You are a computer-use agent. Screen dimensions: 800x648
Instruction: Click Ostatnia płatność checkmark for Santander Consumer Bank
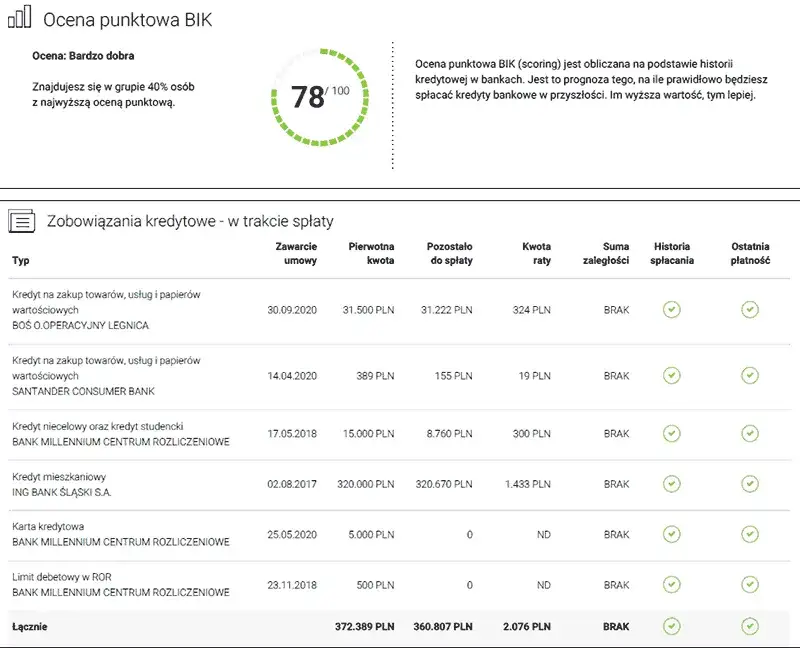pos(750,376)
